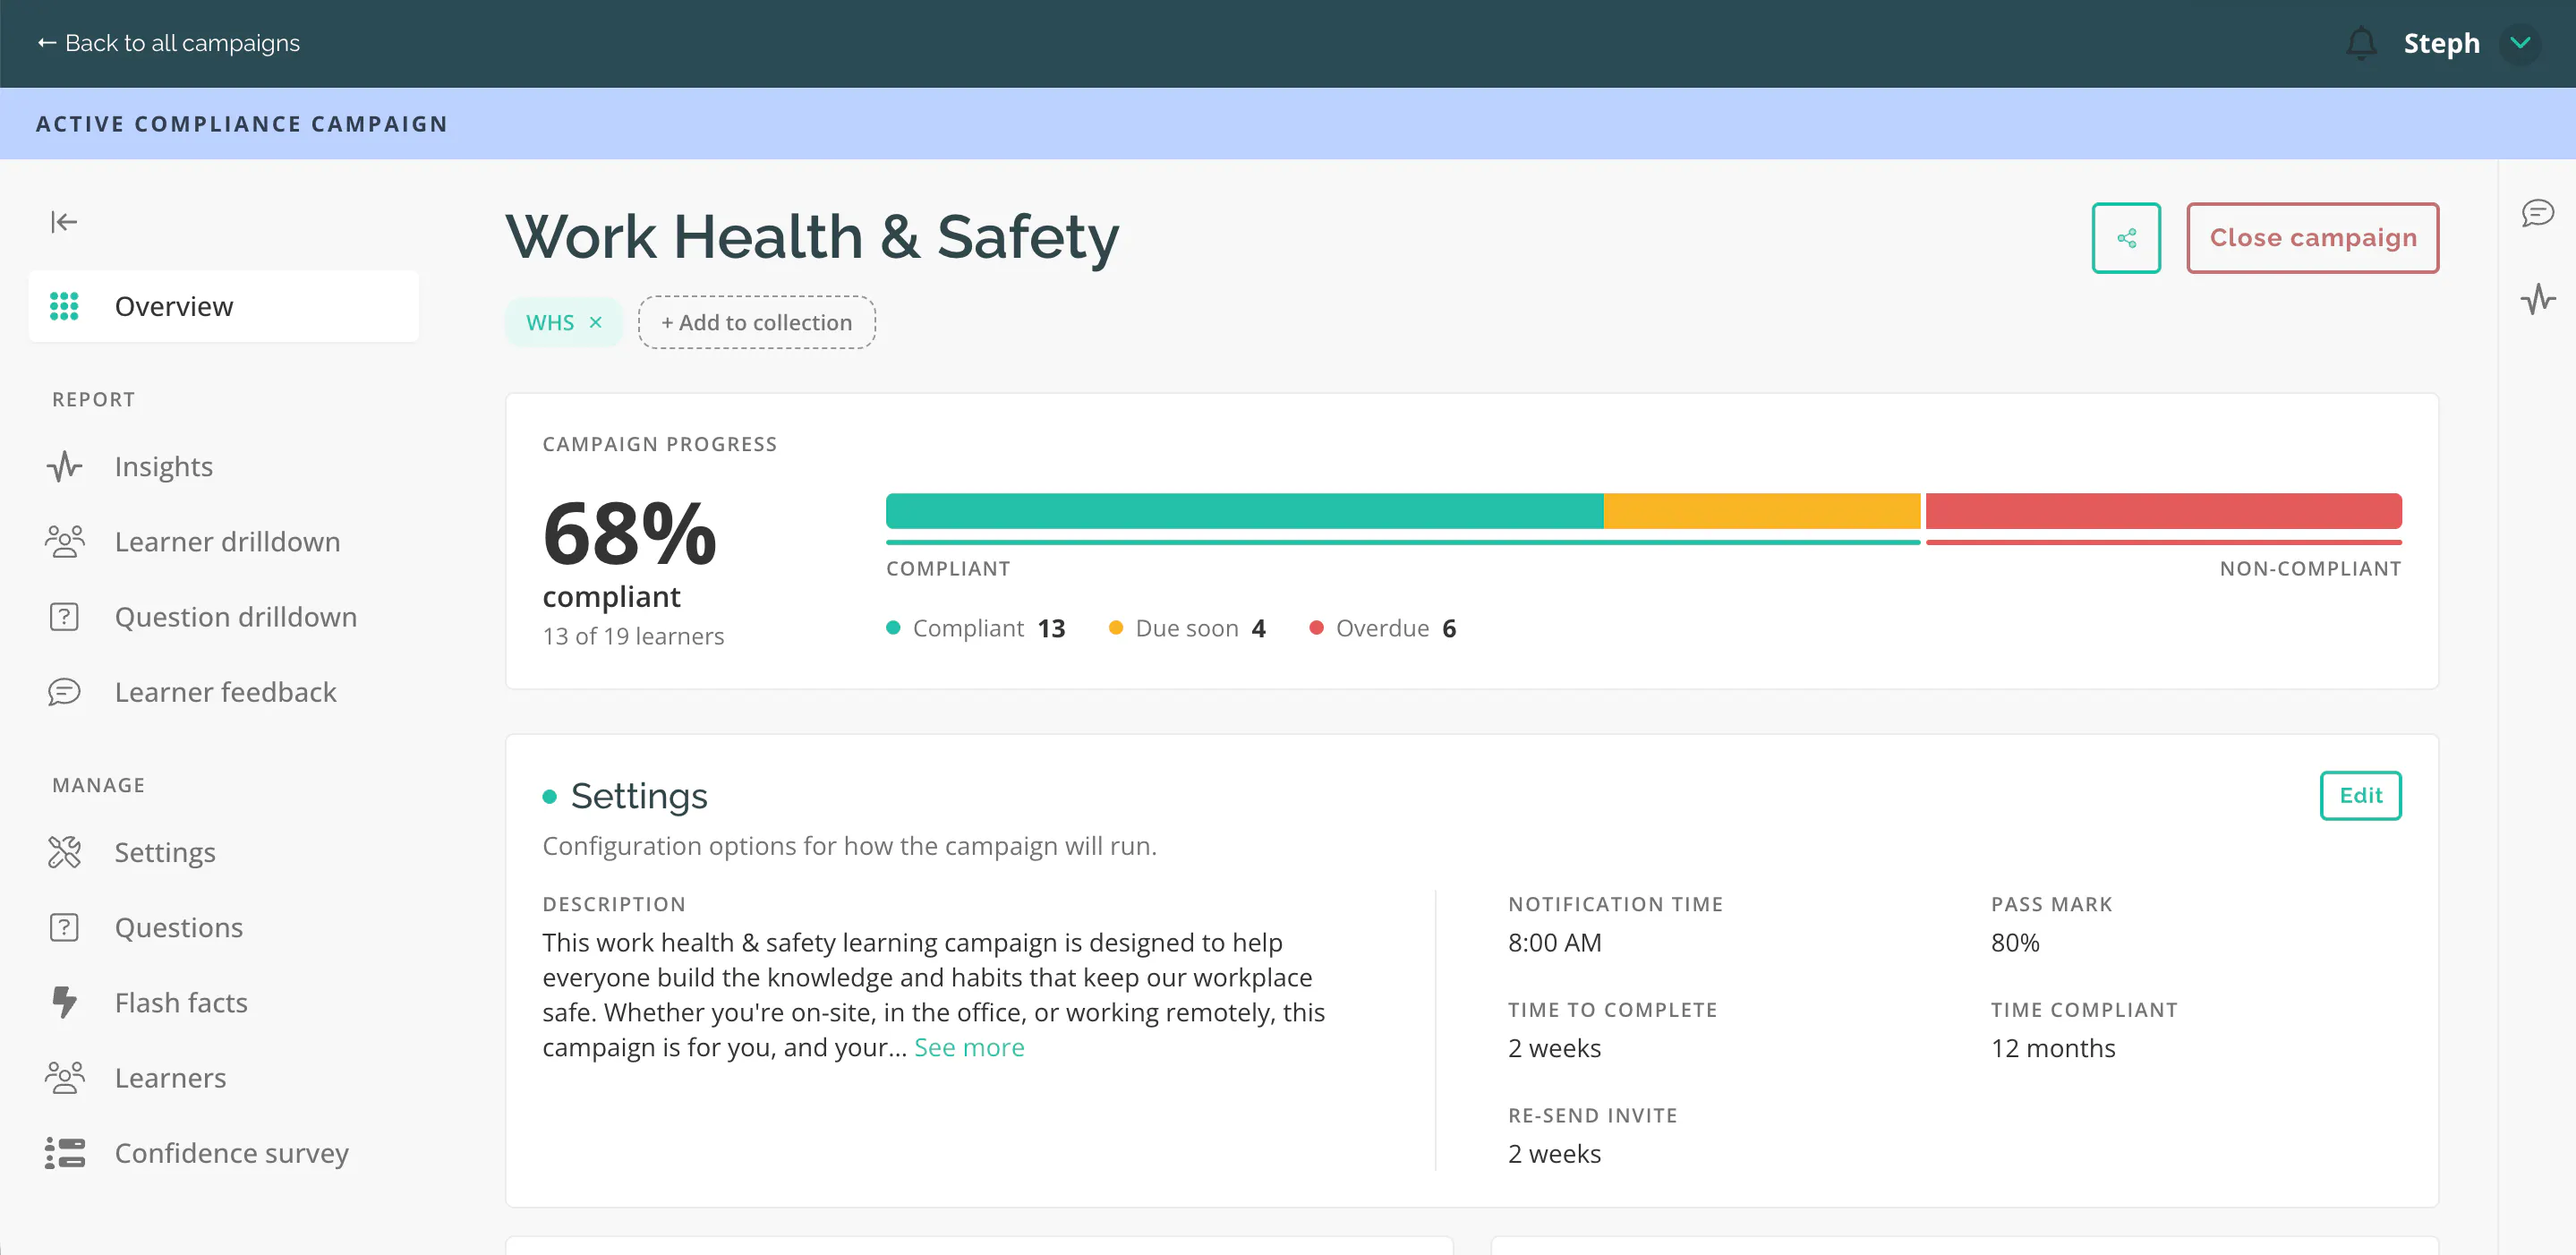The image size is (2576, 1255).
Task: Open Question drilldown report
Action: tap(236, 616)
